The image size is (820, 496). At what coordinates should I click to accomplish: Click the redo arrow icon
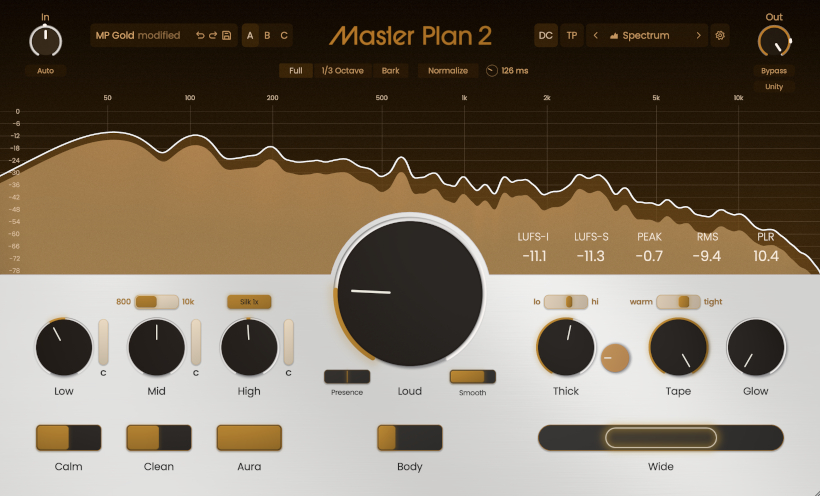(x=213, y=36)
